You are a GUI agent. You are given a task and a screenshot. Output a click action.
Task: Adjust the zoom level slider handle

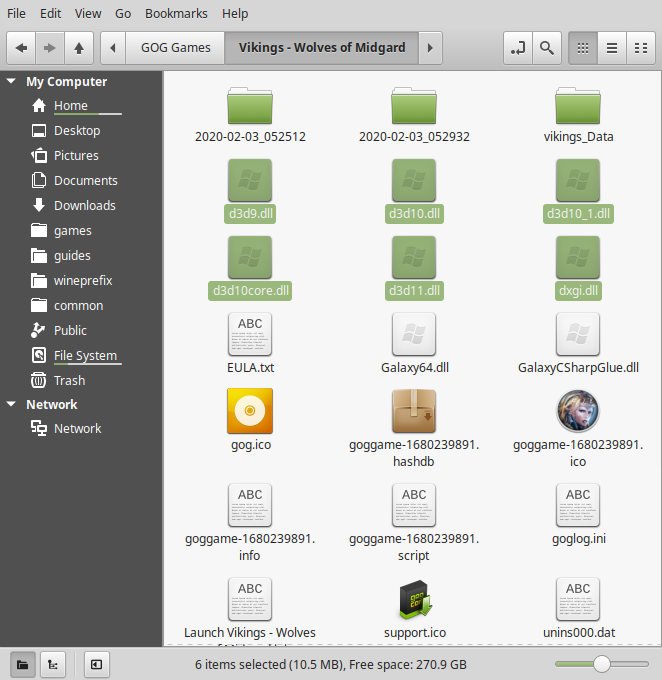tap(602, 664)
